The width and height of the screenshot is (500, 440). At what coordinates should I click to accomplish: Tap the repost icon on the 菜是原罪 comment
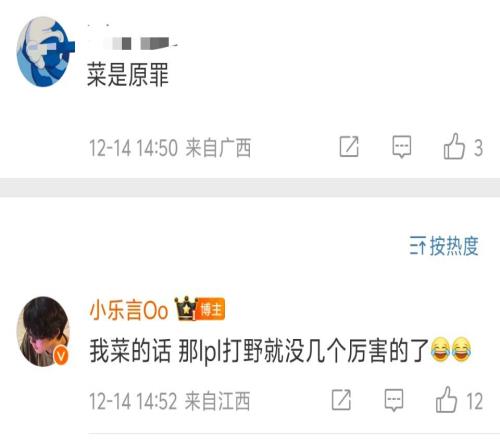[349, 146]
